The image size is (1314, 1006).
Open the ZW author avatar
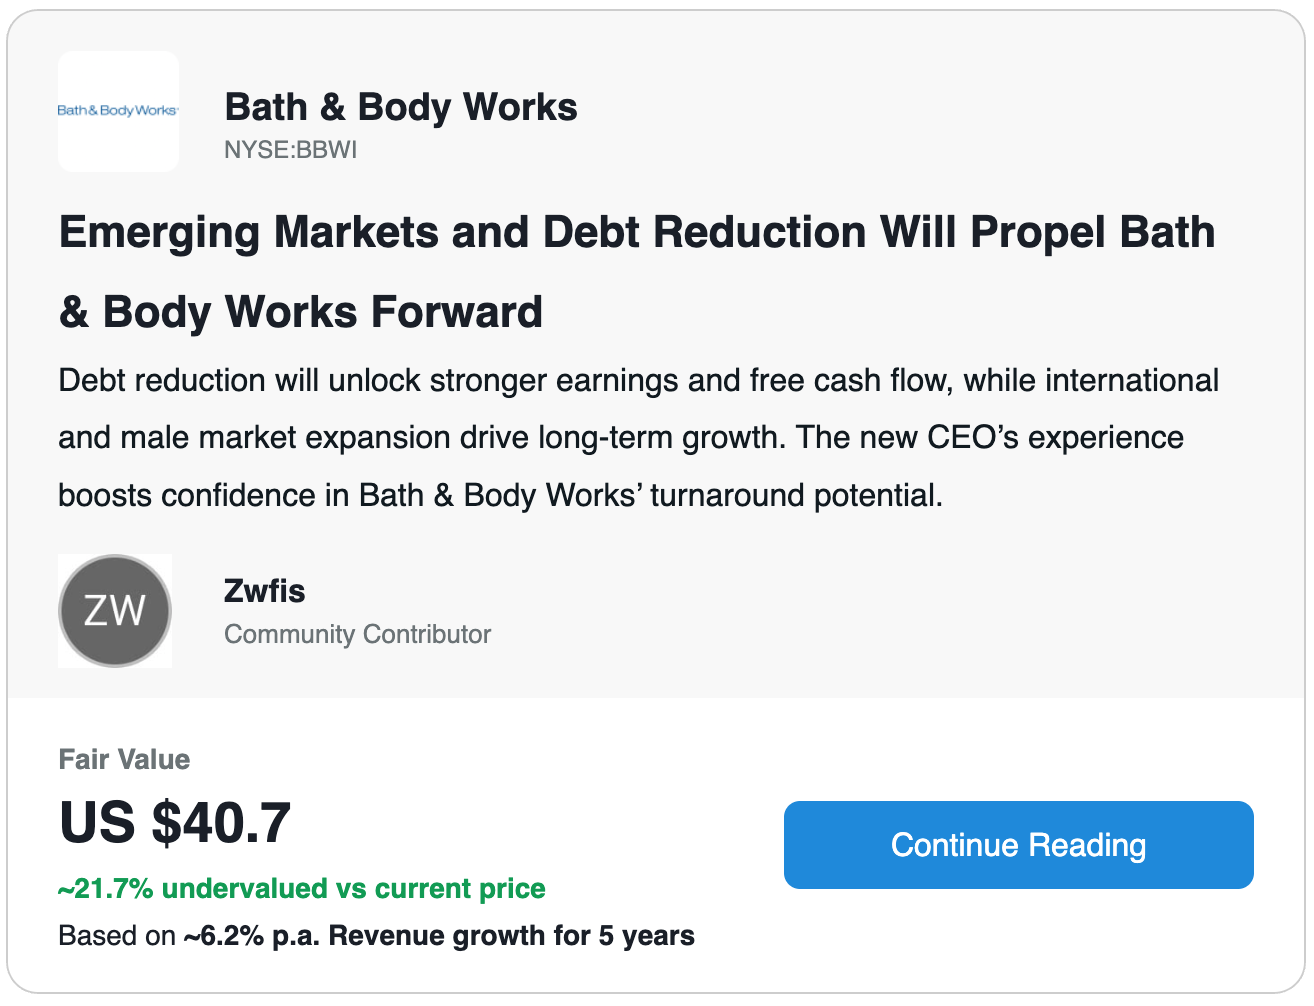(115, 611)
